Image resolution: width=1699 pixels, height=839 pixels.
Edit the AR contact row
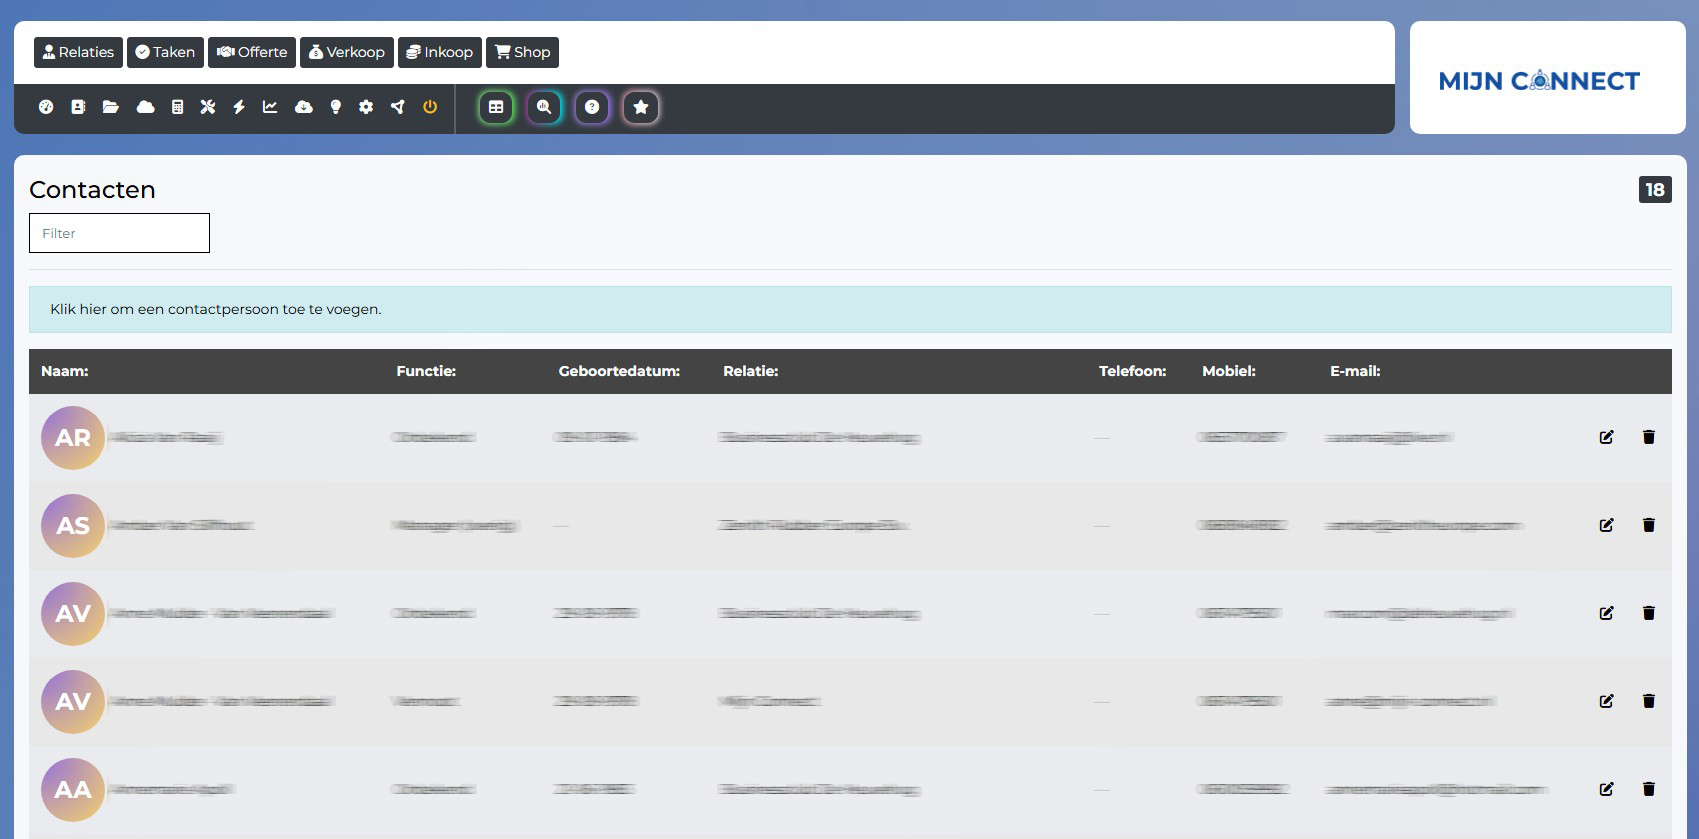click(1606, 437)
